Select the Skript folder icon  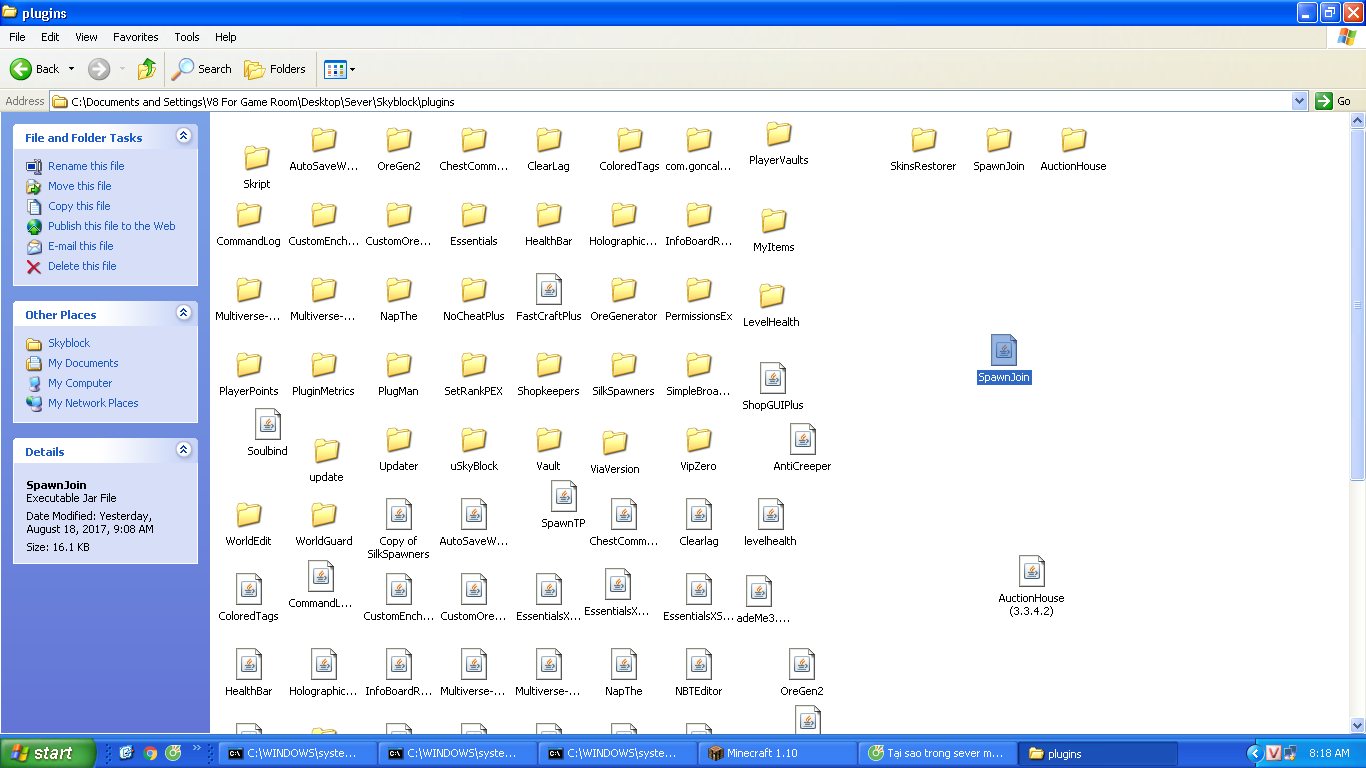pos(257,158)
